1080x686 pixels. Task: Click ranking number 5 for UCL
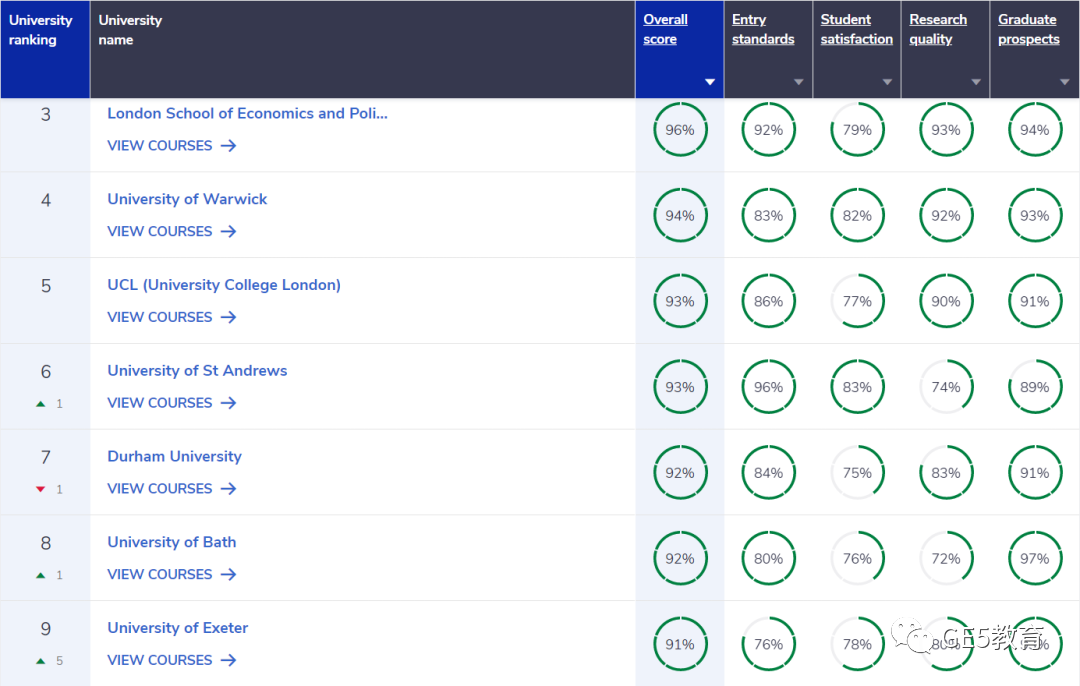click(x=45, y=286)
